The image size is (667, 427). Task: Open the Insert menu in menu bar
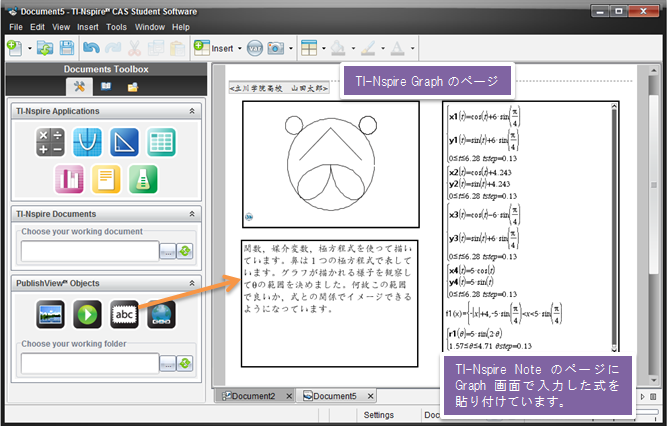88,27
